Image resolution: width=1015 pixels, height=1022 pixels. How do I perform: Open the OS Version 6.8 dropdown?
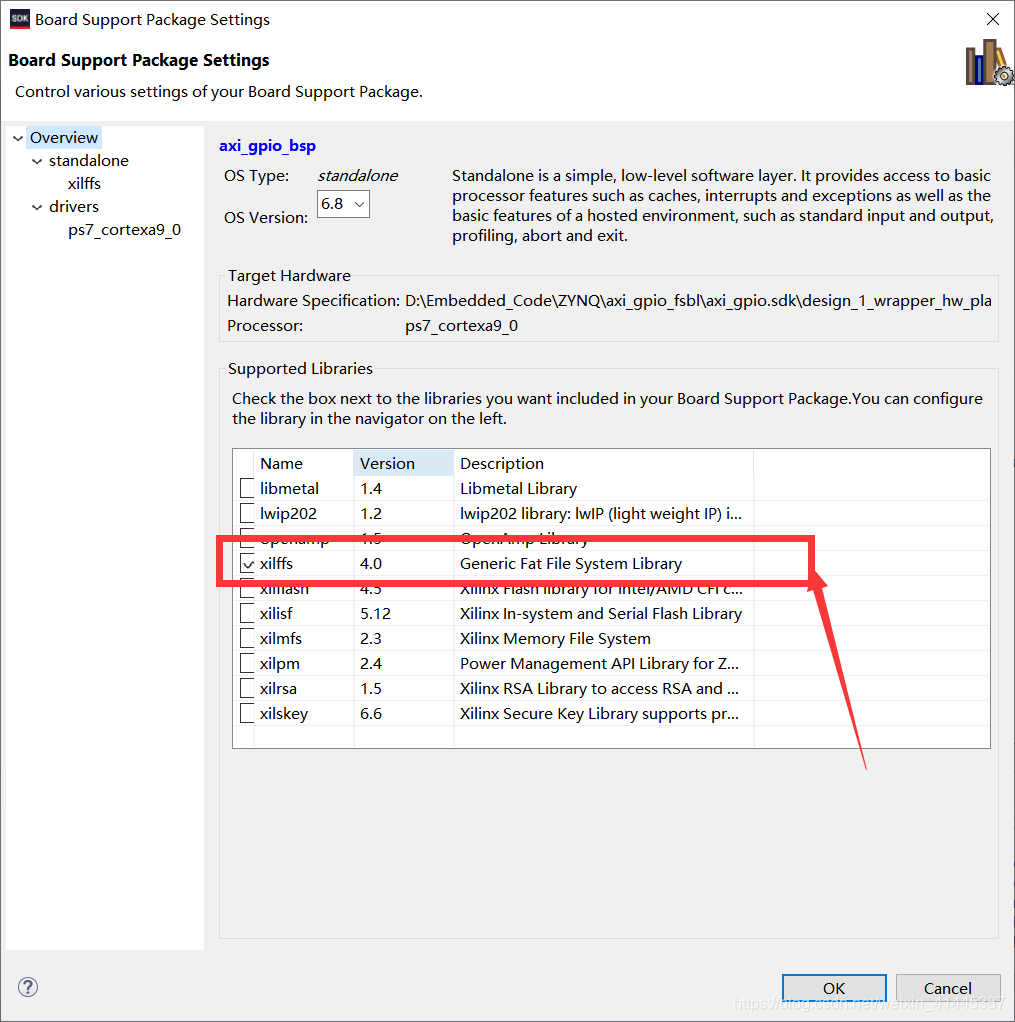[344, 204]
